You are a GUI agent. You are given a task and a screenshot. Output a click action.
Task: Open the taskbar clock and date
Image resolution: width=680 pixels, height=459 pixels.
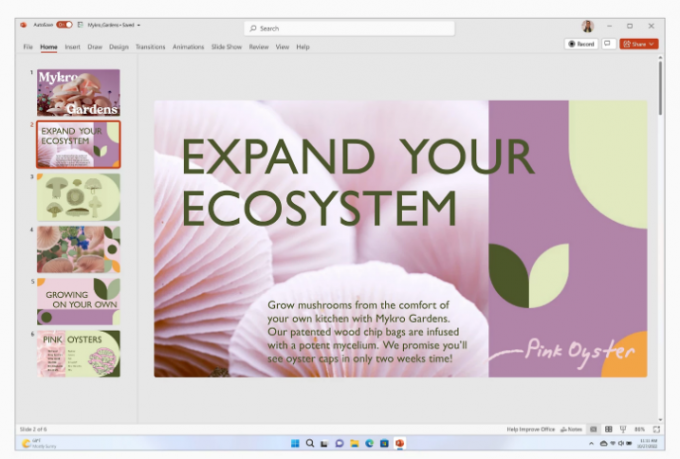coord(648,443)
